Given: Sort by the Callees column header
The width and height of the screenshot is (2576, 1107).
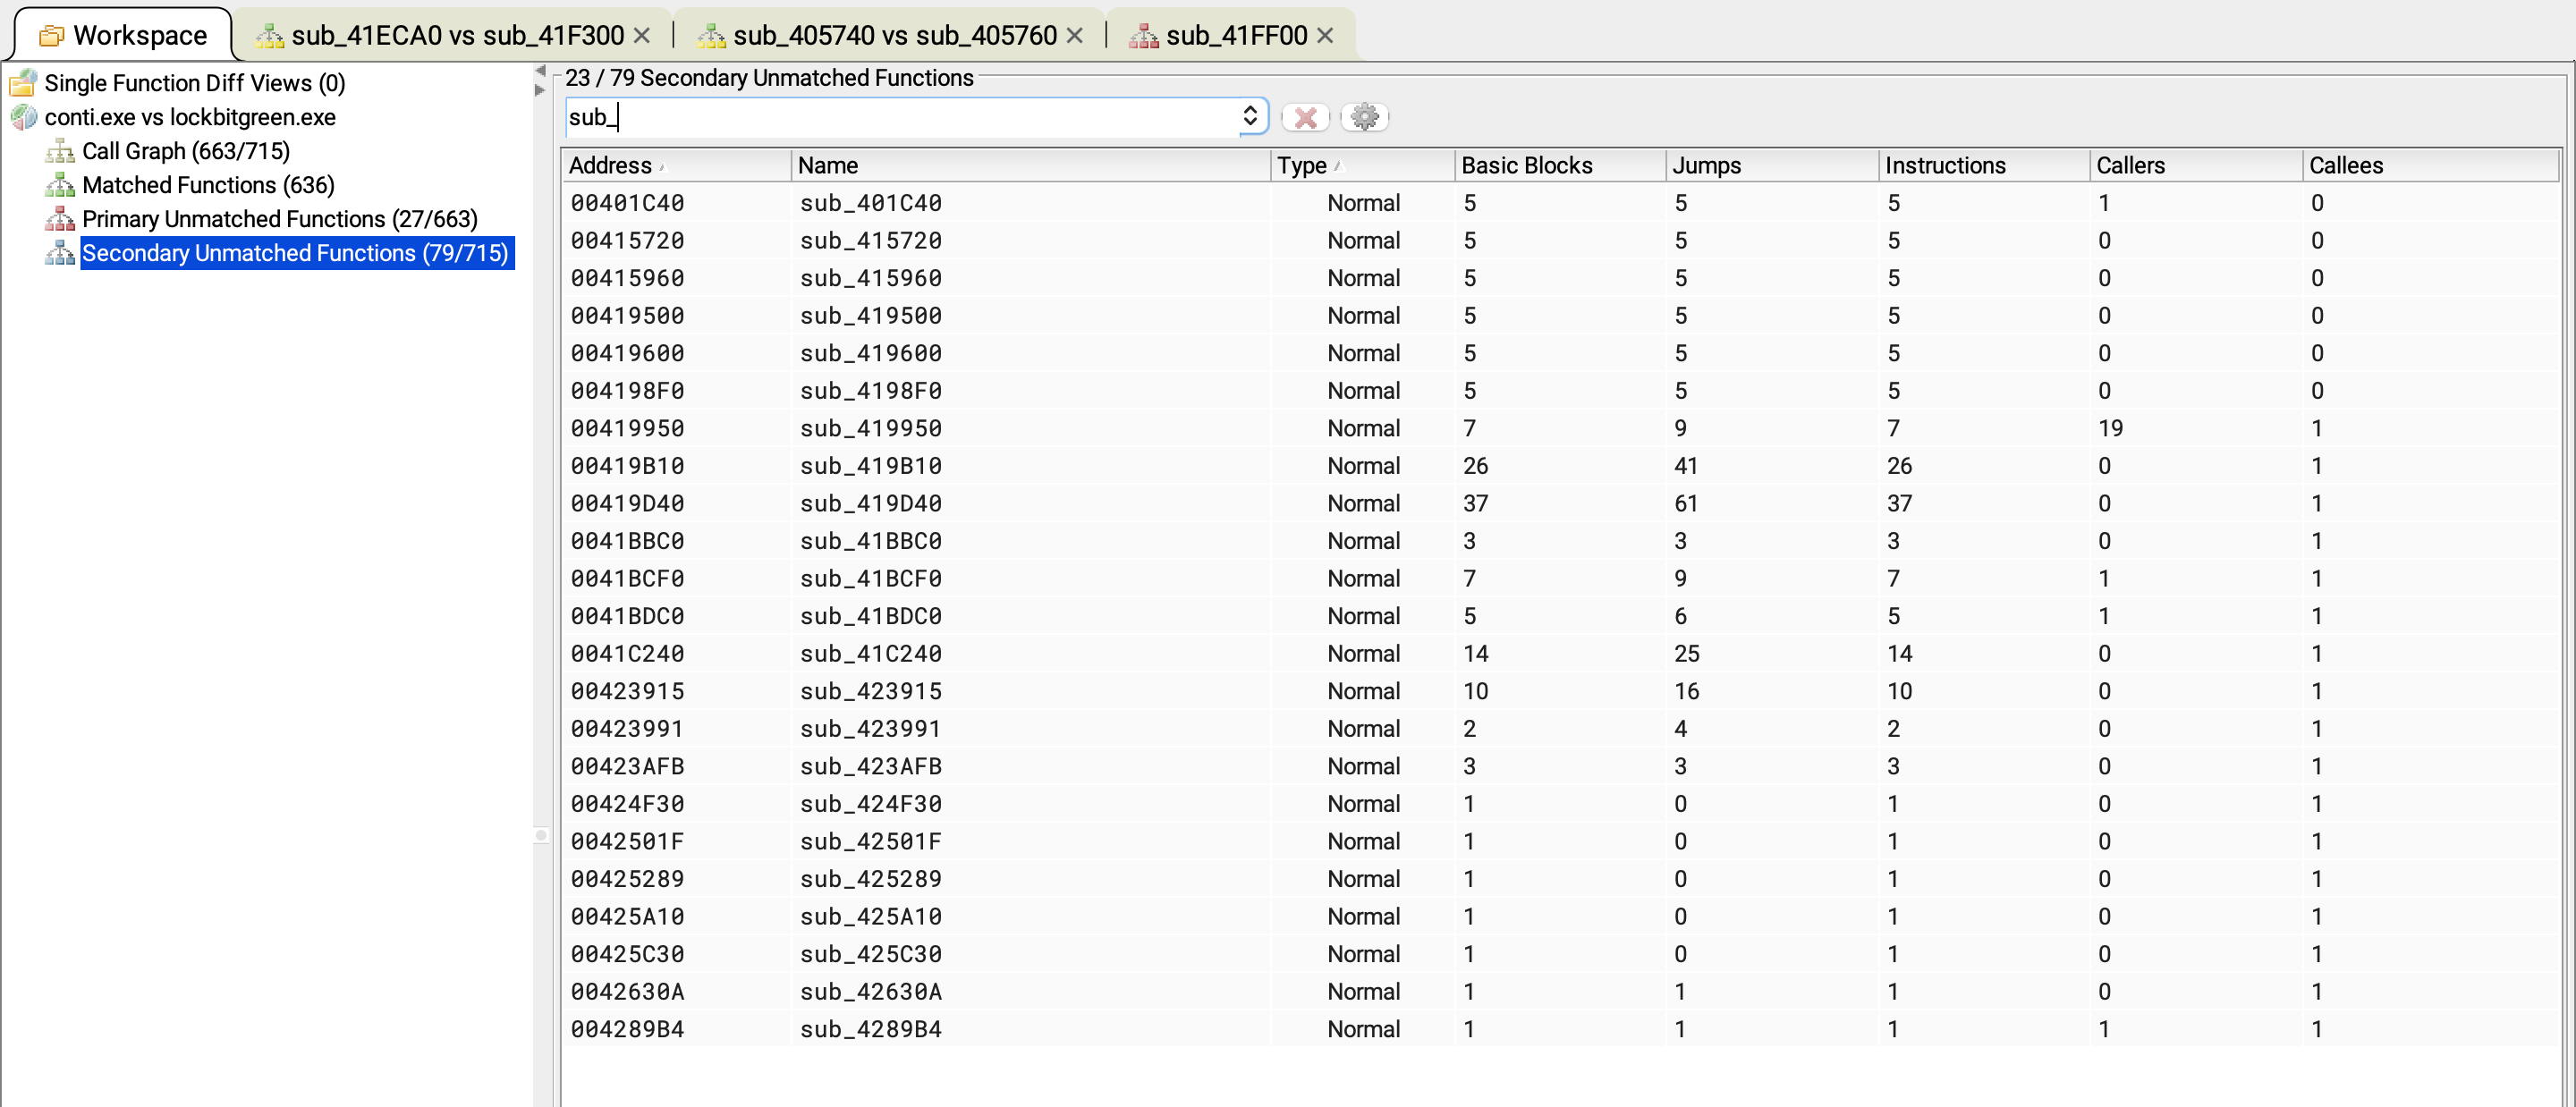Looking at the screenshot, I should tap(2430, 165).
